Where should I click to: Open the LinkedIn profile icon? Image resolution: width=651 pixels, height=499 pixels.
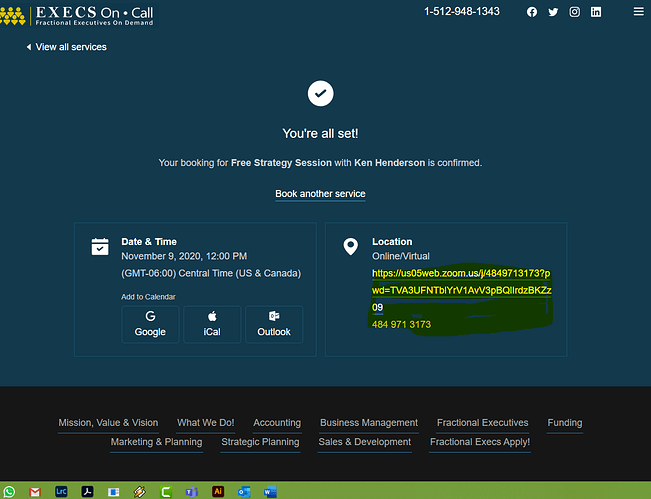pyautogui.click(x=596, y=12)
